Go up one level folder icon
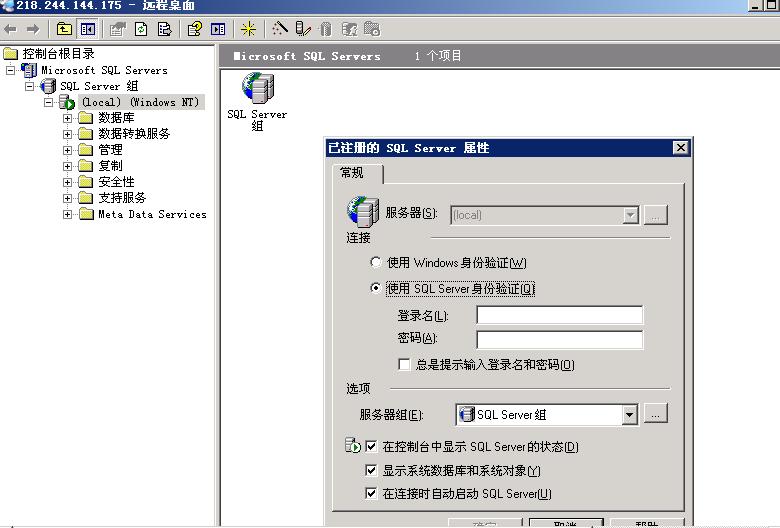Image resolution: width=780 pixels, height=528 pixels. 64,29
